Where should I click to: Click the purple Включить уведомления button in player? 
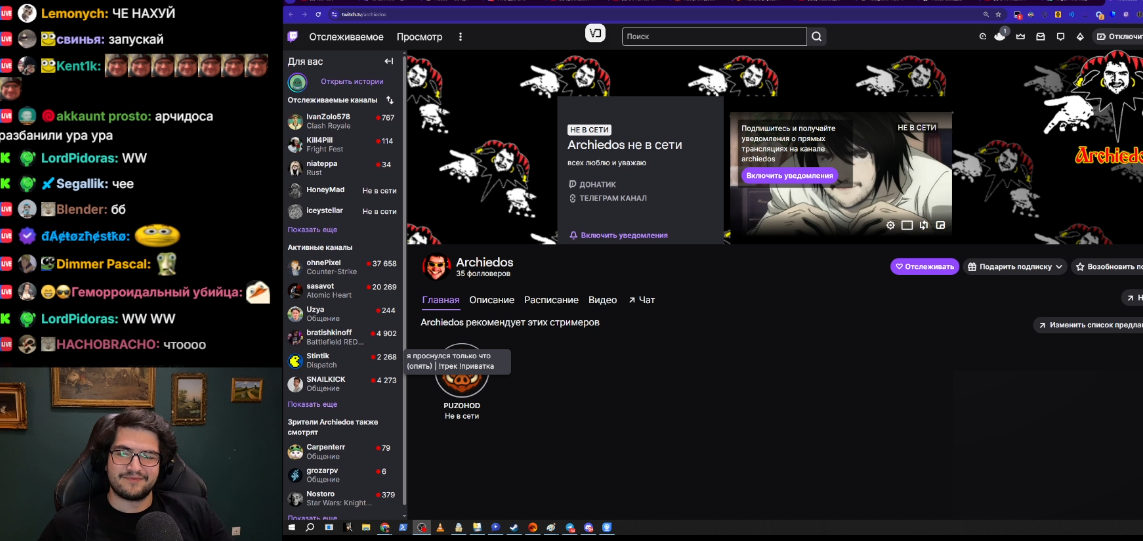pyautogui.click(x=789, y=176)
